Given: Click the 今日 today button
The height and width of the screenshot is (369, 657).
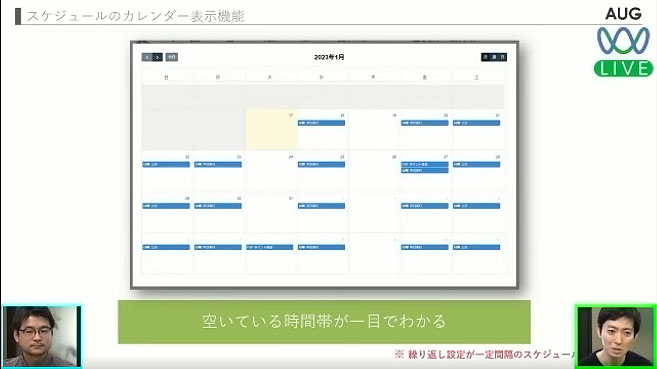Looking at the screenshot, I should coord(172,57).
